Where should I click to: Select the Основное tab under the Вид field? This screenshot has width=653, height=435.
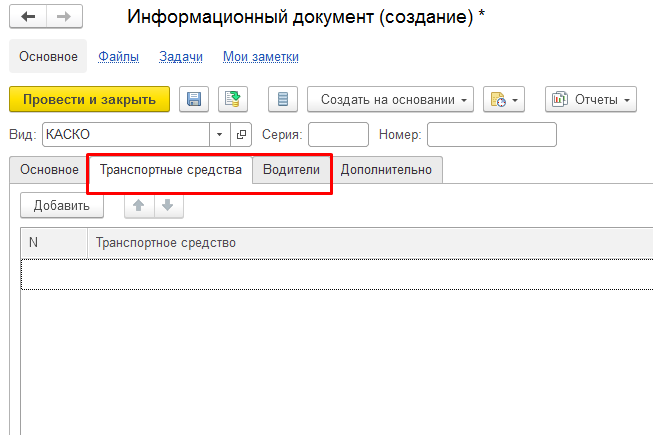pyautogui.click(x=49, y=170)
